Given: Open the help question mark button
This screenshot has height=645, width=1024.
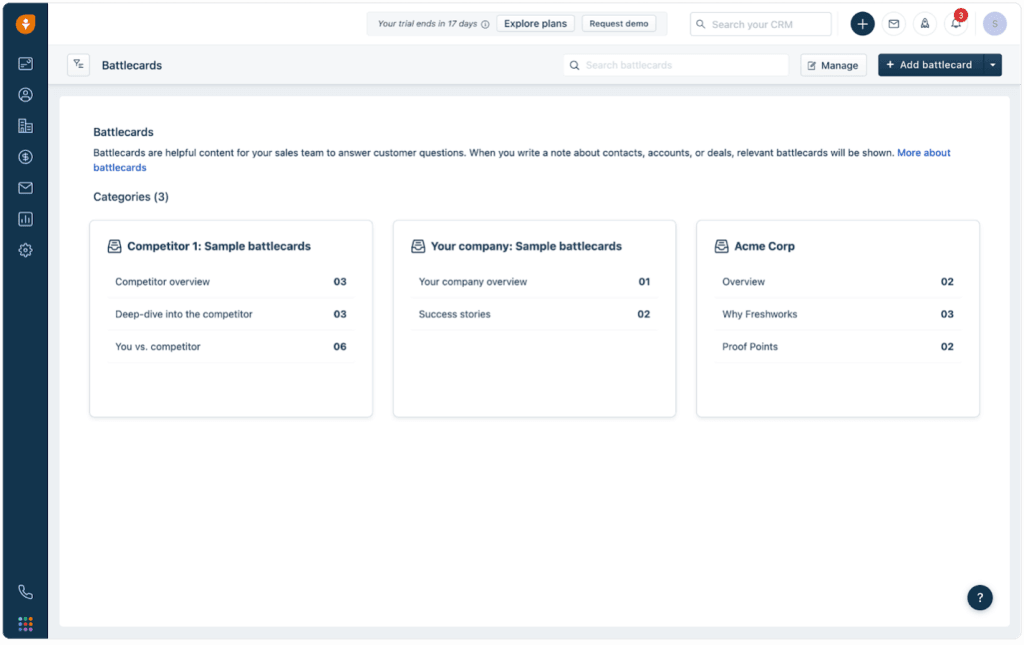Looking at the screenshot, I should (979, 597).
